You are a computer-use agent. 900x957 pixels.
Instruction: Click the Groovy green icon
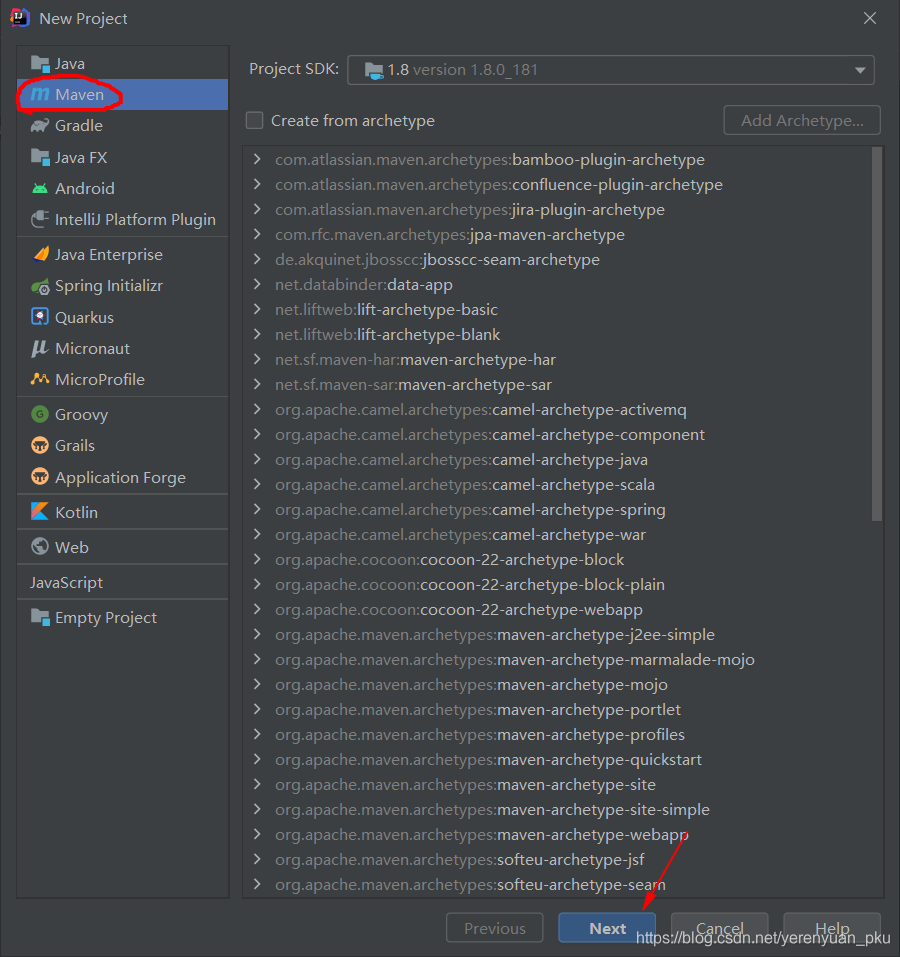[x=40, y=414]
